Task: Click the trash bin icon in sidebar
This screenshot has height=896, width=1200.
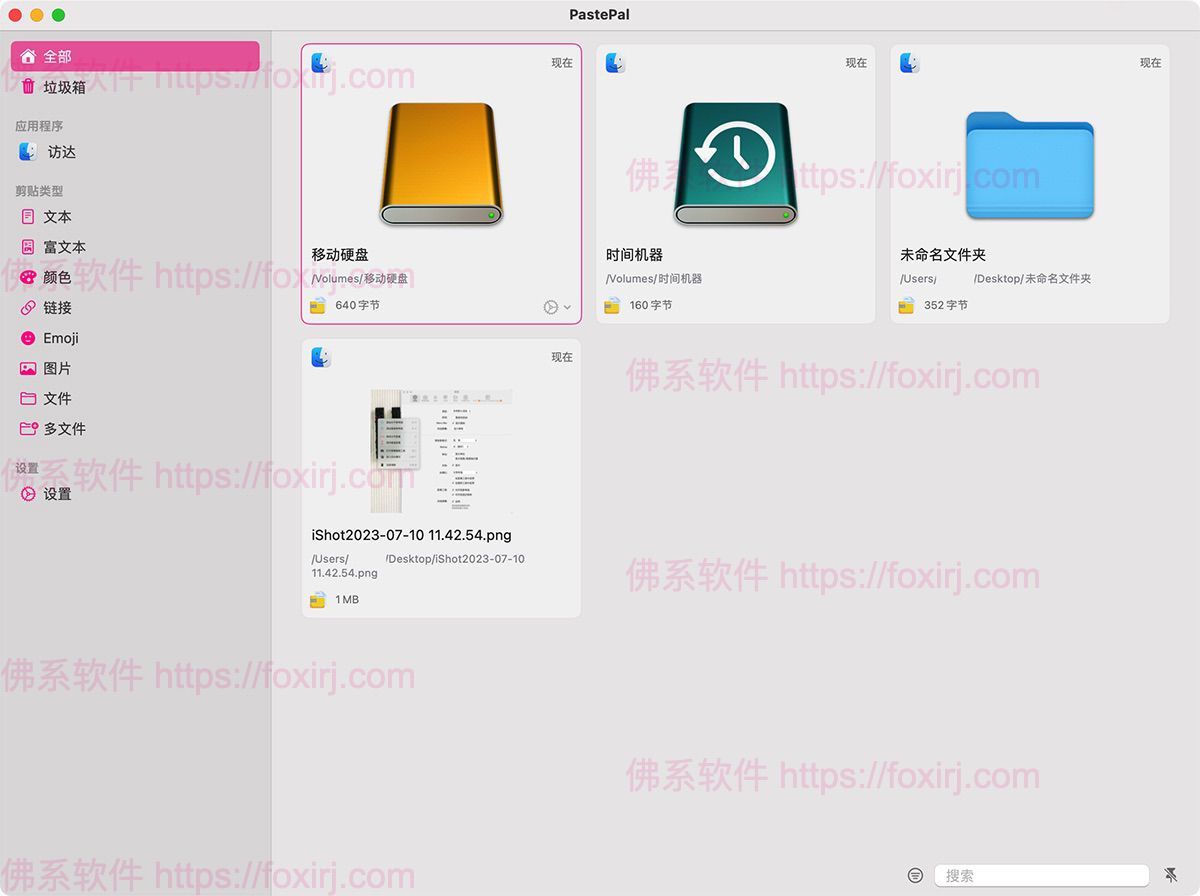Action: click(x=28, y=87)
